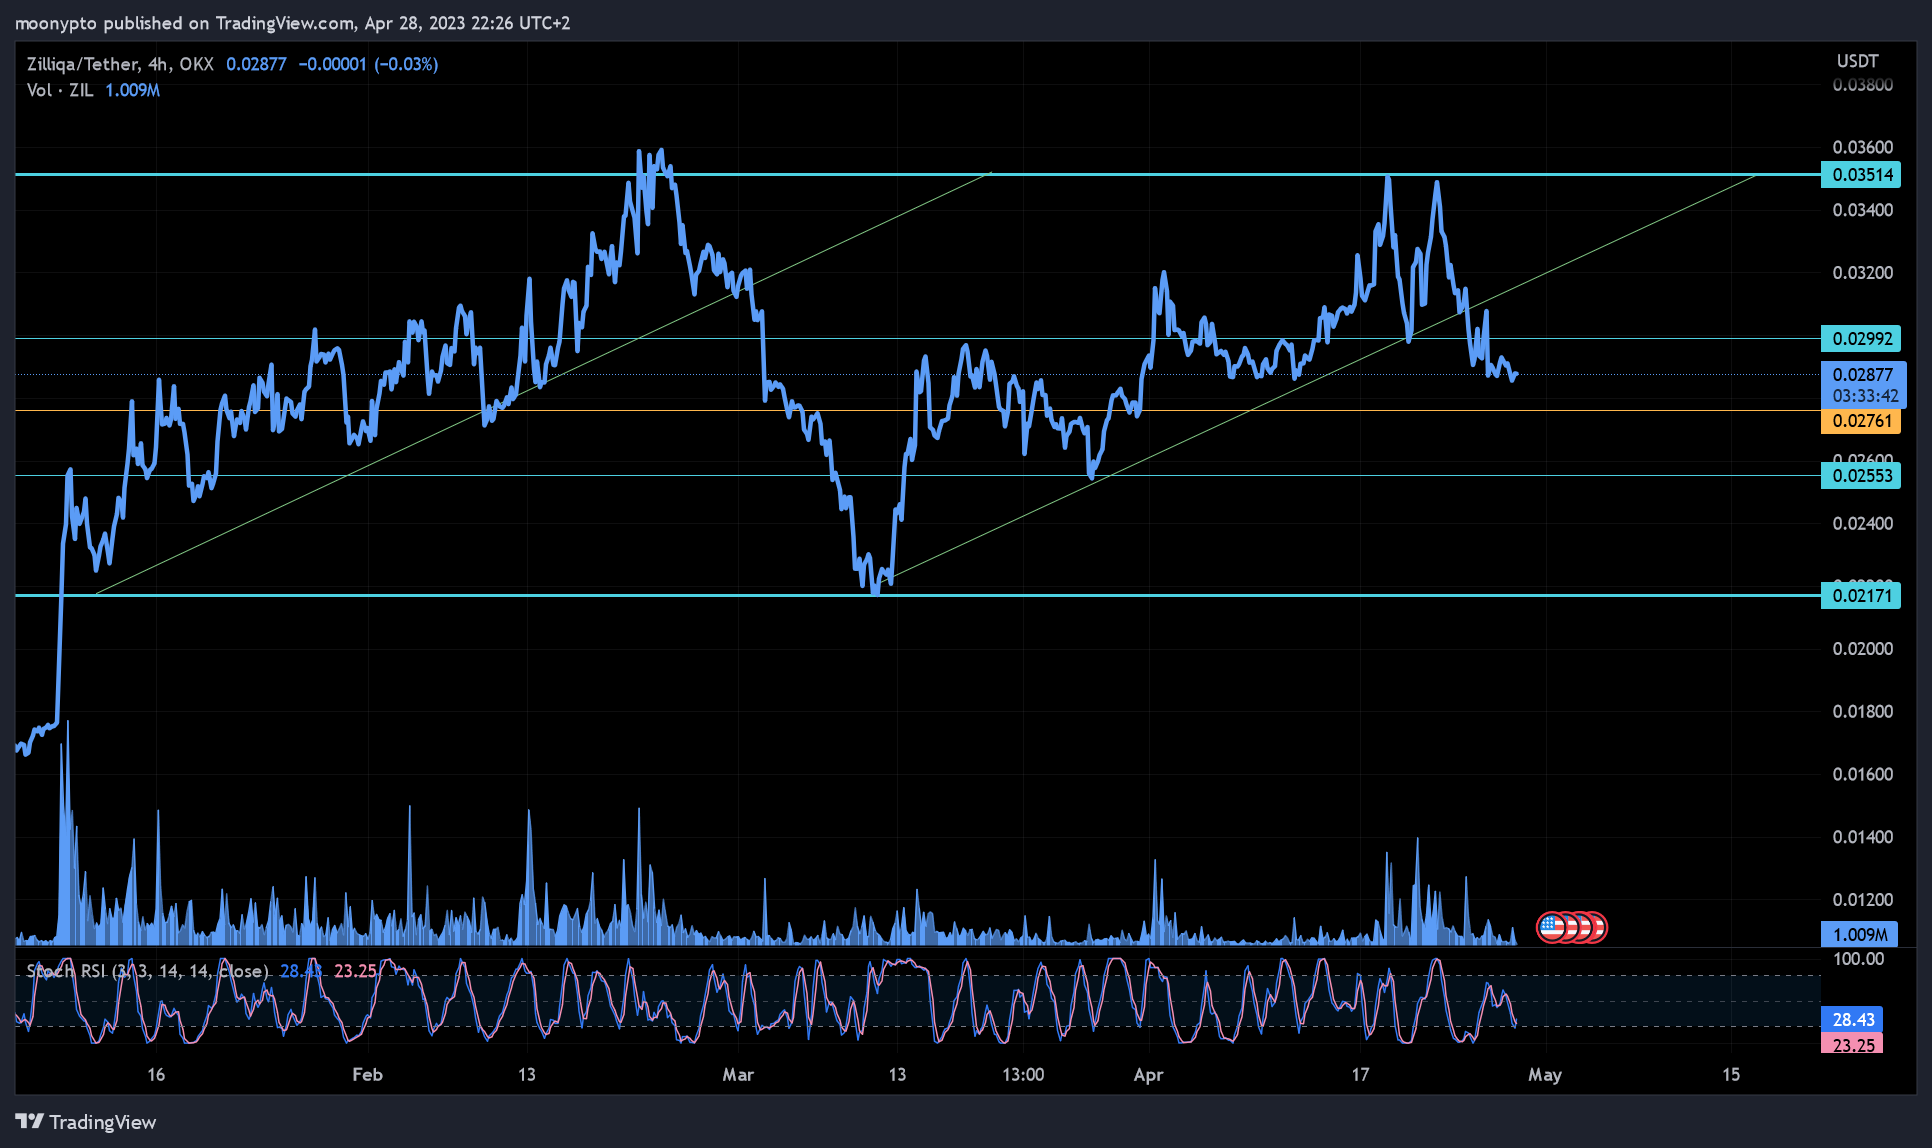Viewport: 1932px width, 1148px height.
Task: Select the 0.02553 price line label
Action: click(x=1861, y=476)
